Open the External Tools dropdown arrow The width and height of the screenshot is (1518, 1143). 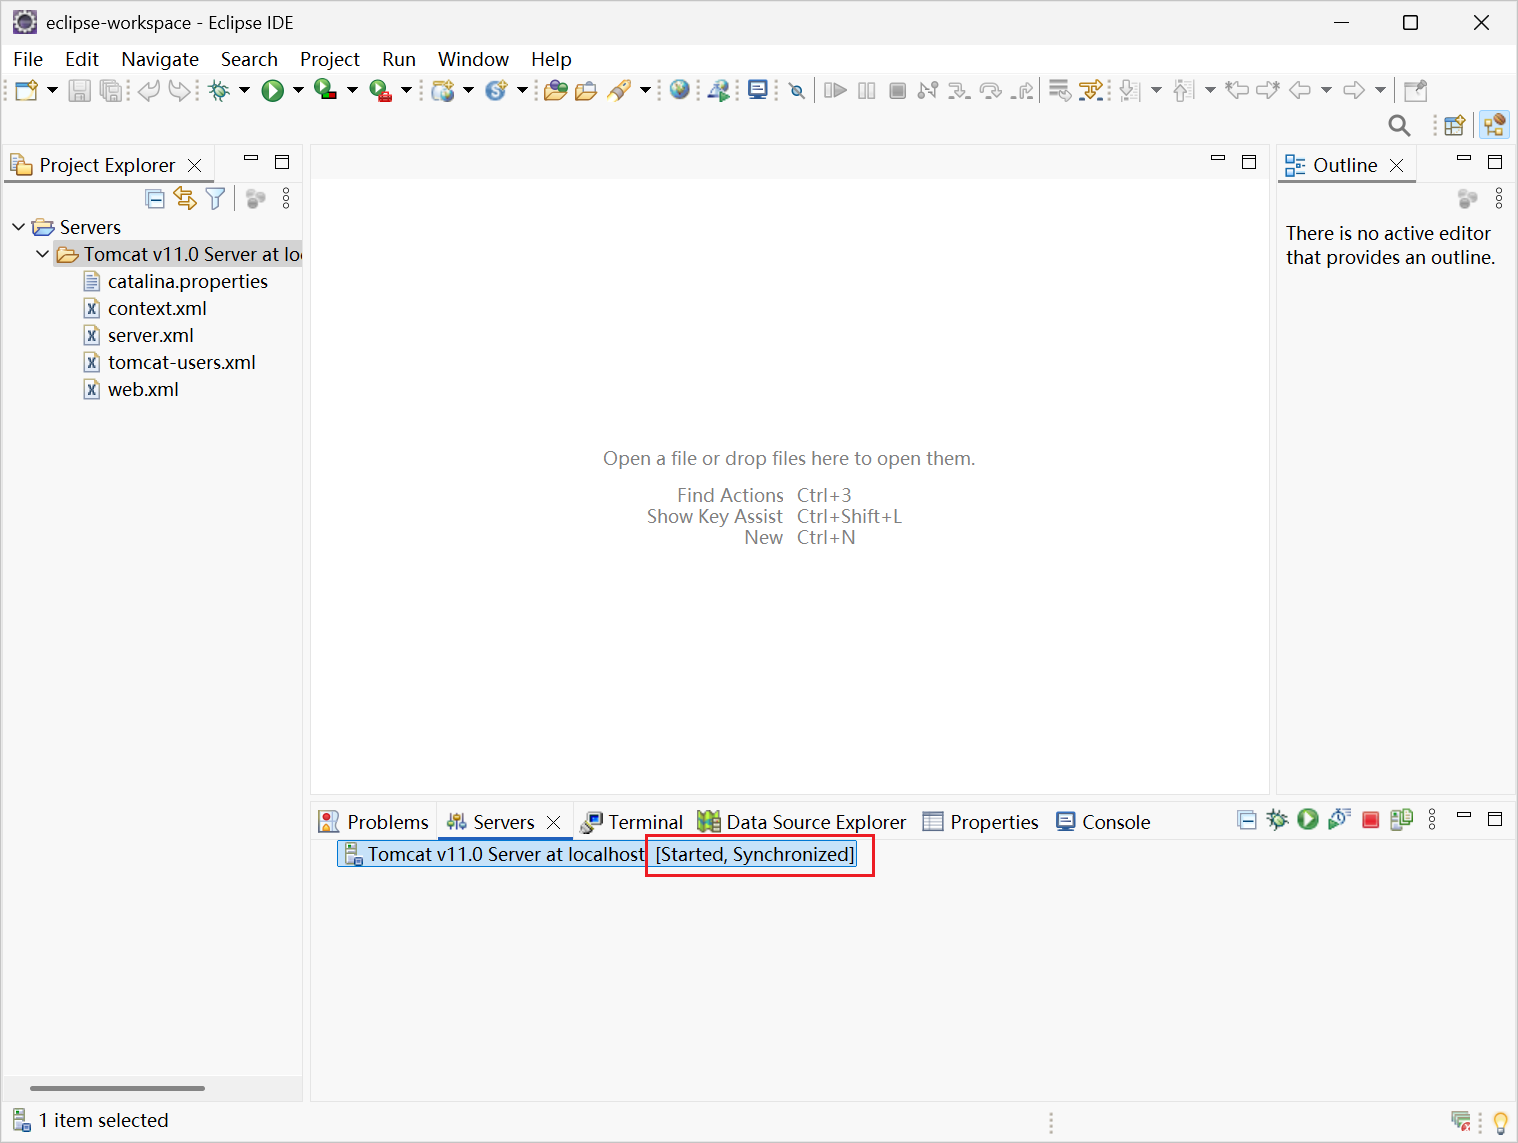tap(406, 91)
